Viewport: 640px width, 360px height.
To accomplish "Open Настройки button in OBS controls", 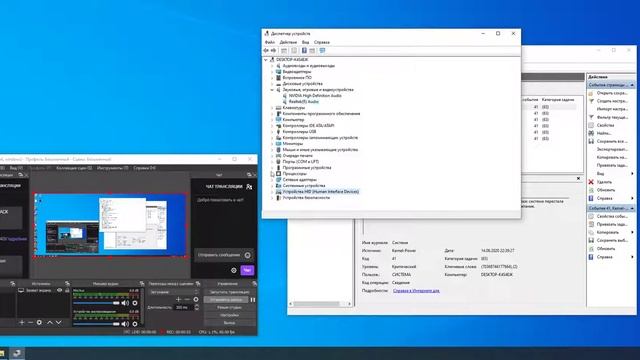I will click(x=229, y=315).
